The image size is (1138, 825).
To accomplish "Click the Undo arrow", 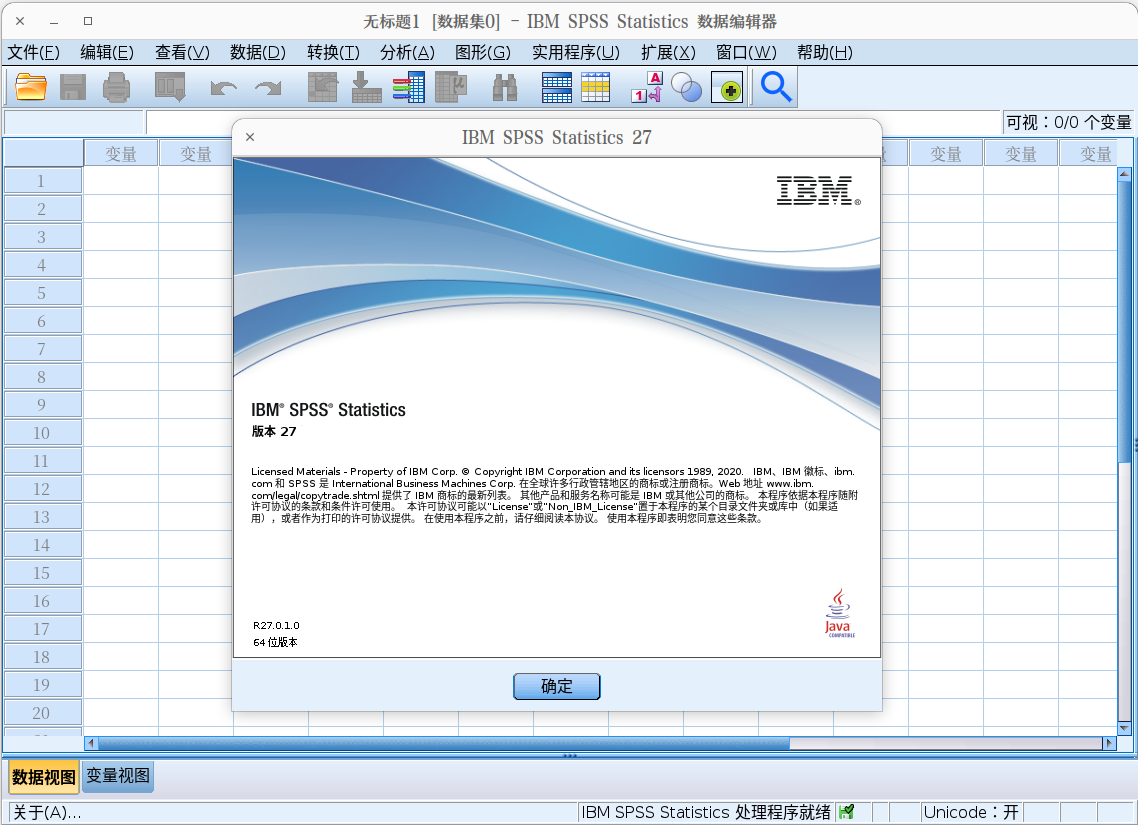I will [x=224, y=88].
